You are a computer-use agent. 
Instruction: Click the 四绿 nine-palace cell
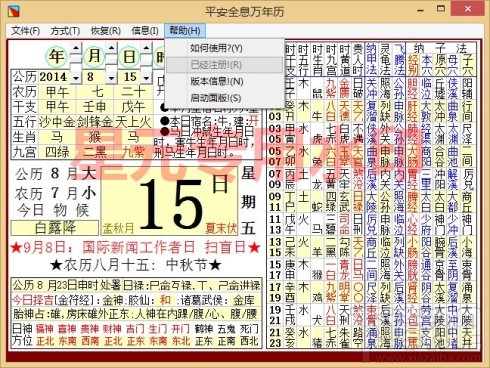(x=57, y=152)
